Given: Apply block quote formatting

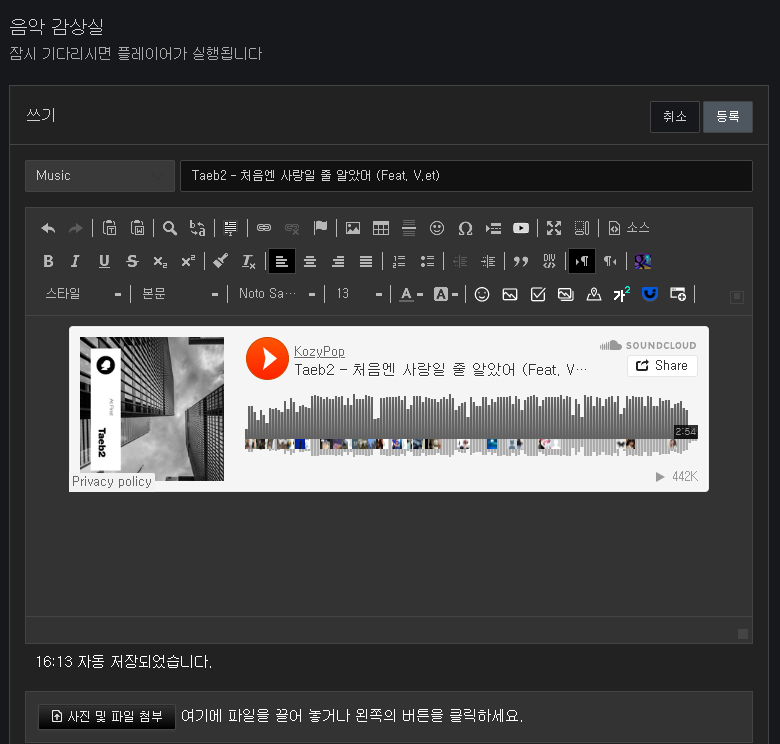Looking at the screenshot, I should click(x=521, y=261).
